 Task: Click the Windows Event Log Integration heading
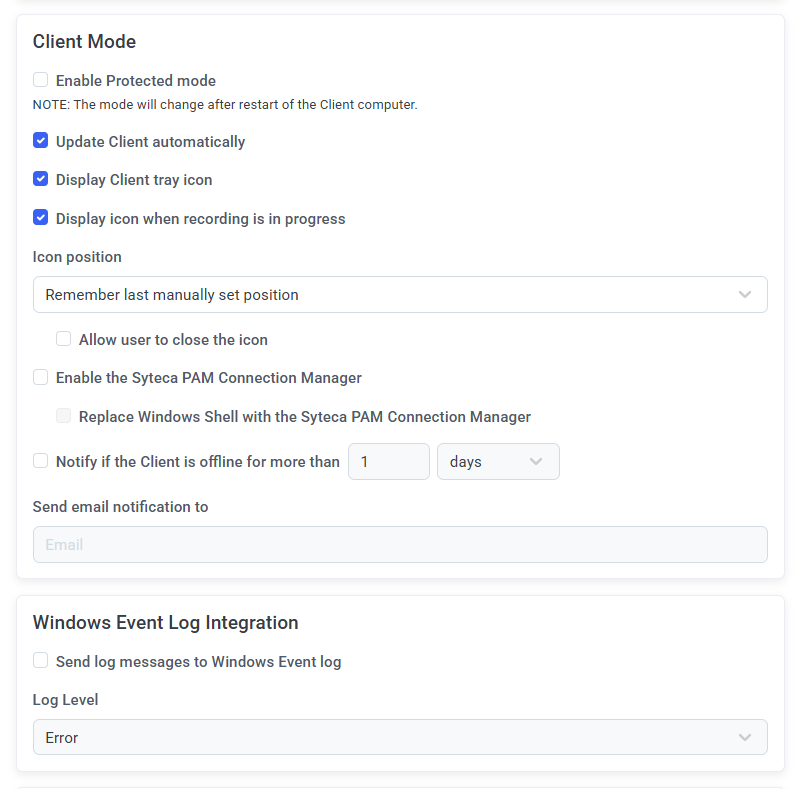[x=165, y=622]
